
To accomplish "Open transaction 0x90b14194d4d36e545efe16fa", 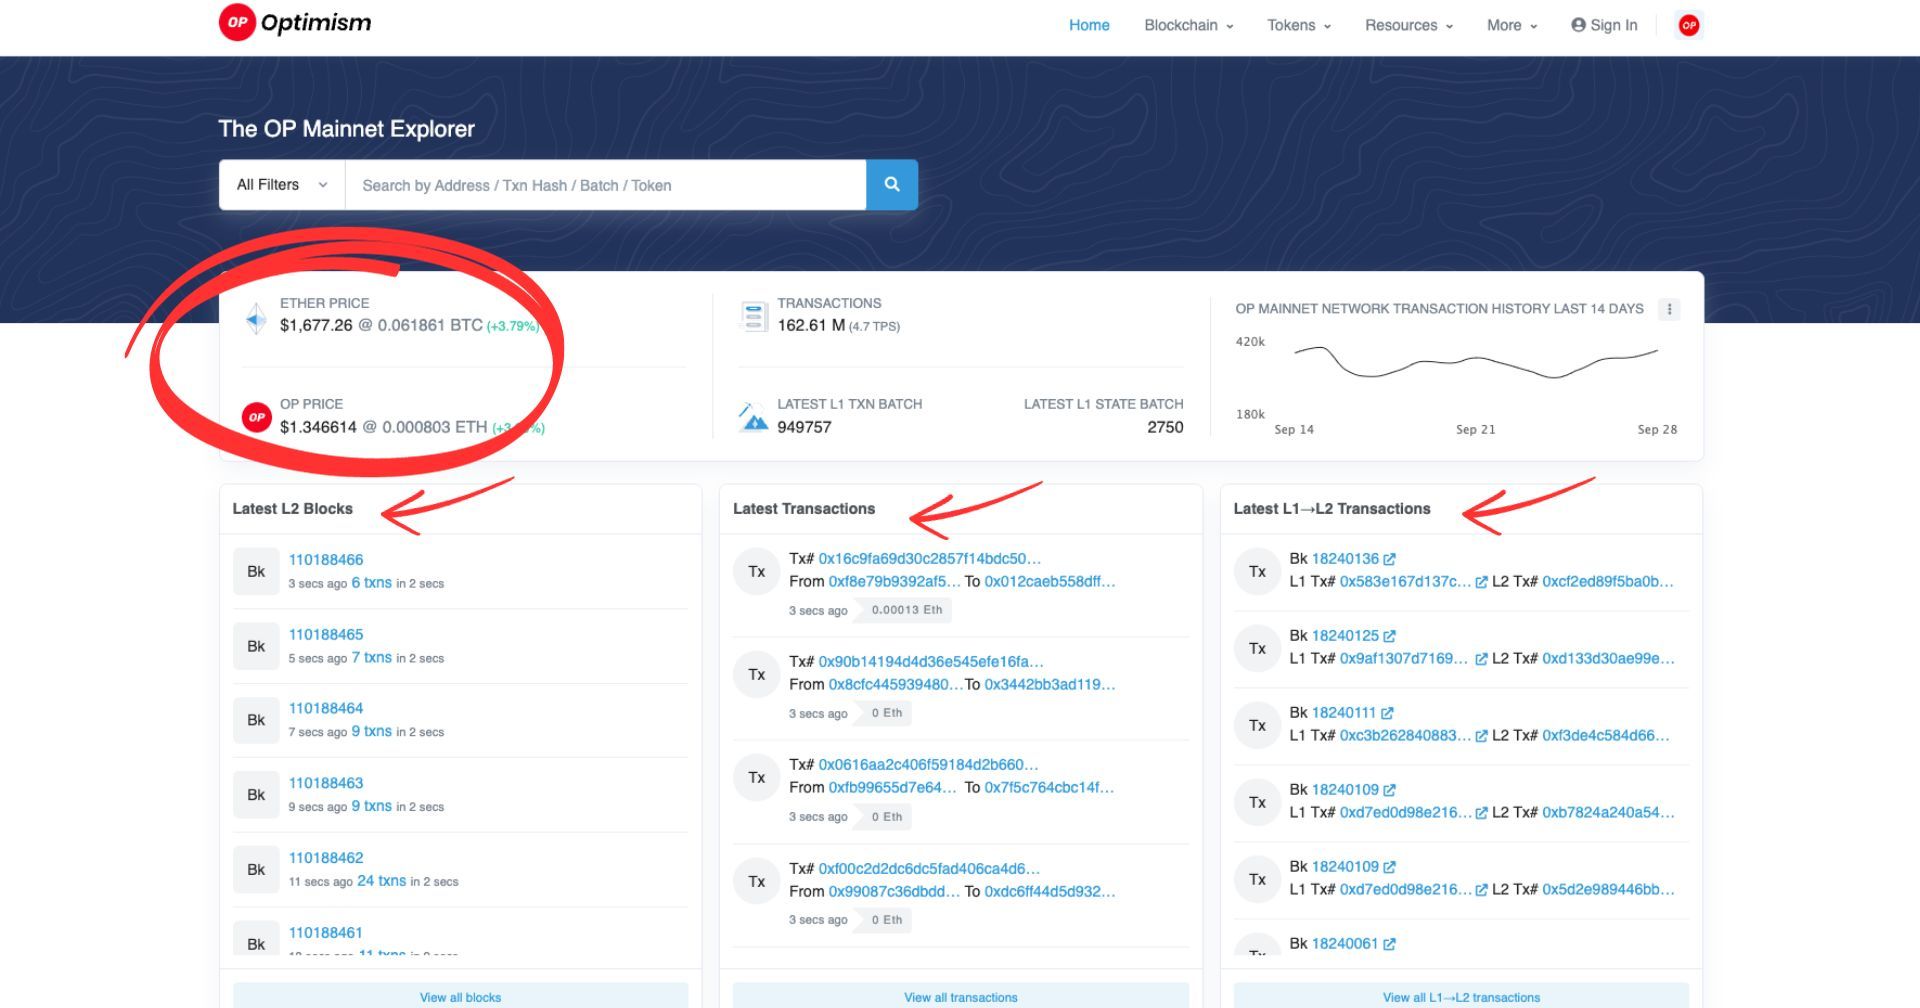I will coord(931,662).
